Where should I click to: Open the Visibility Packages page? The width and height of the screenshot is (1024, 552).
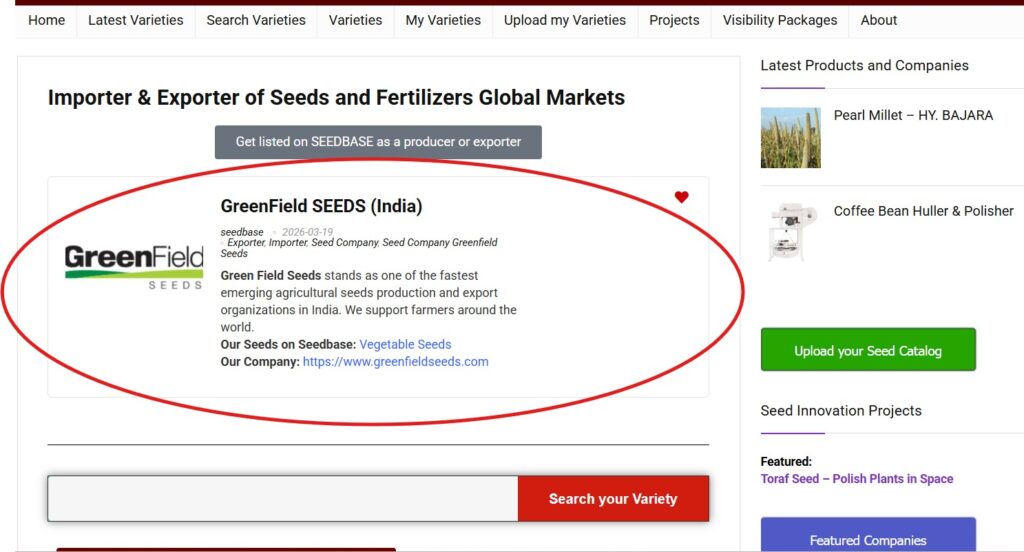click(780, 20)
